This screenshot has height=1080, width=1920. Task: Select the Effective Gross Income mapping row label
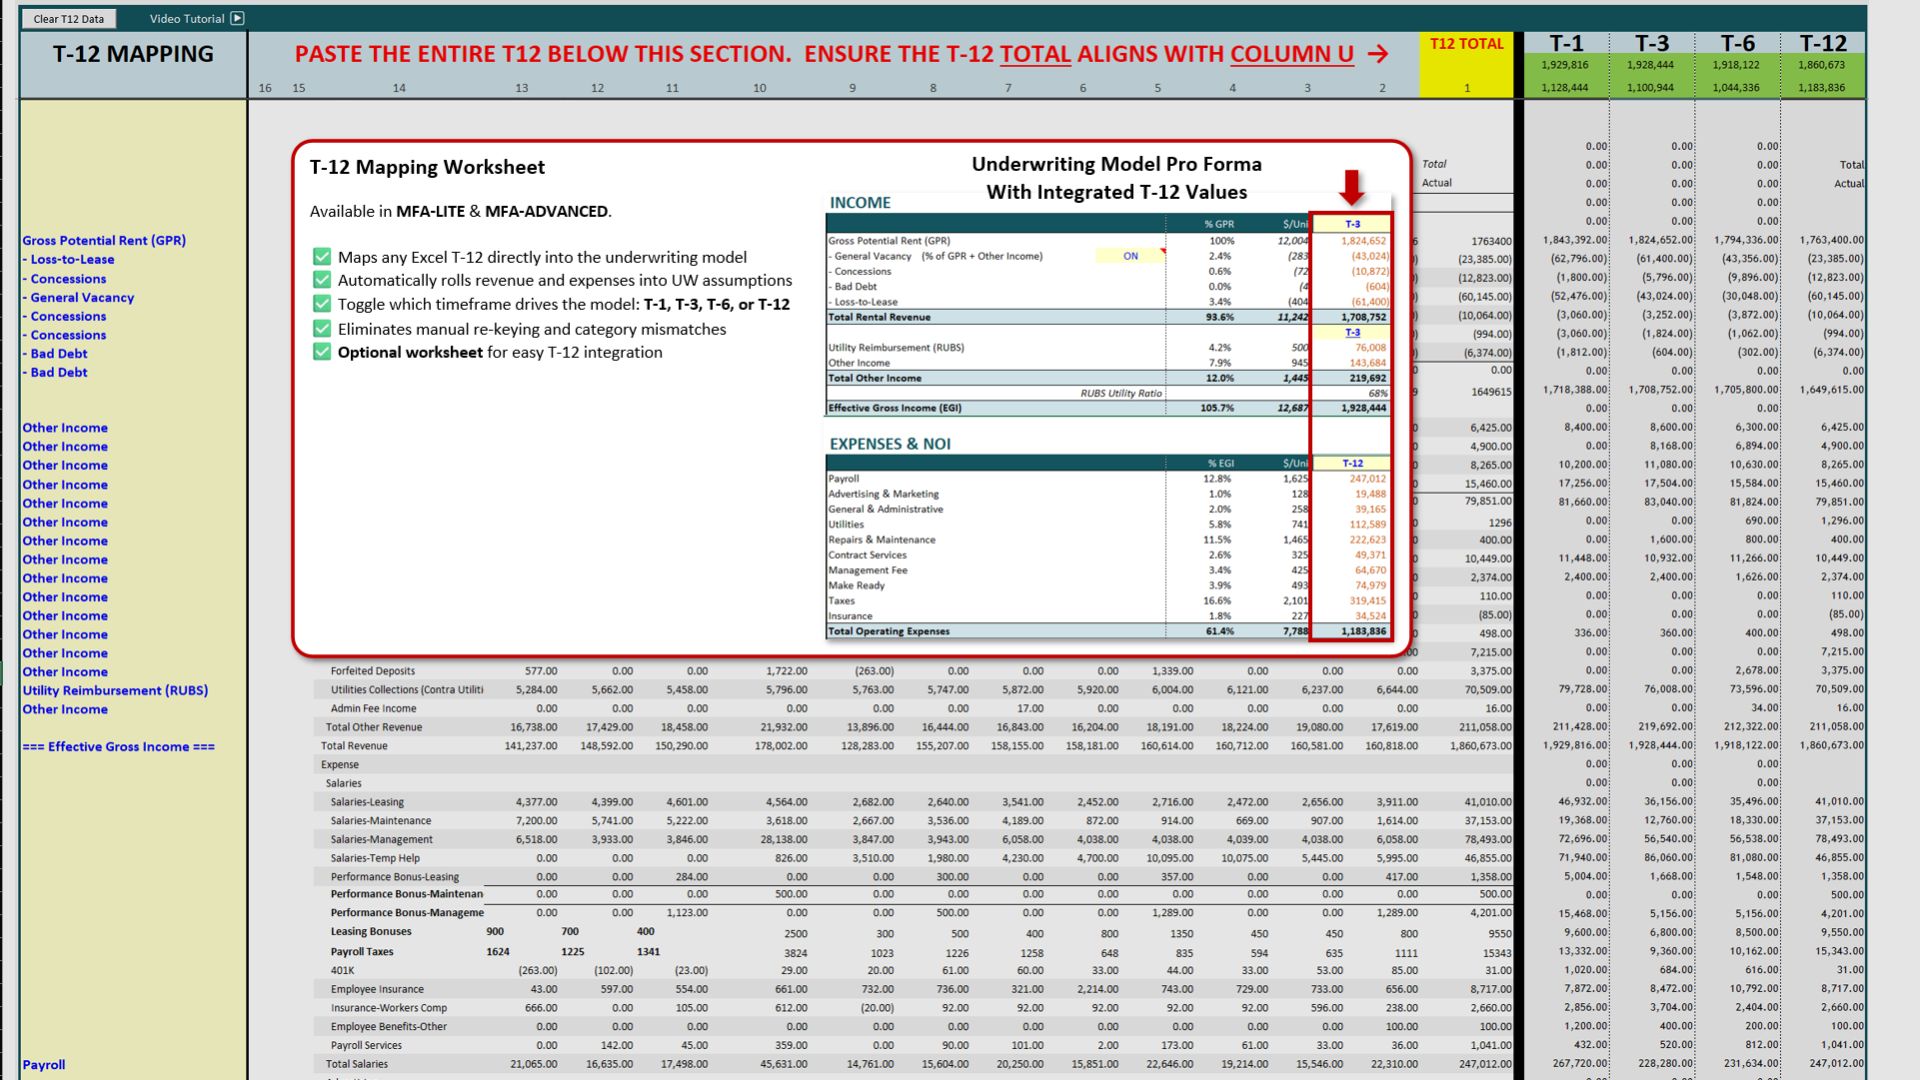118,746
